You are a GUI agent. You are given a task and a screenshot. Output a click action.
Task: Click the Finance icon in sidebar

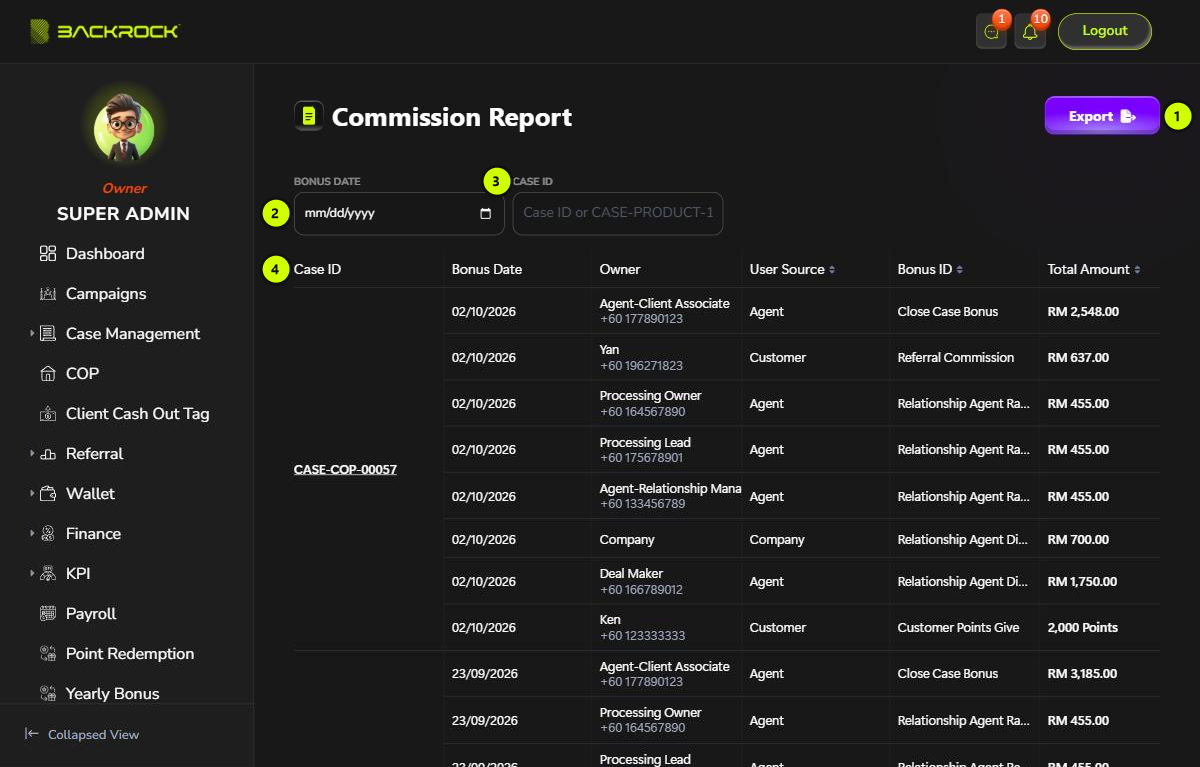point(48,534)
